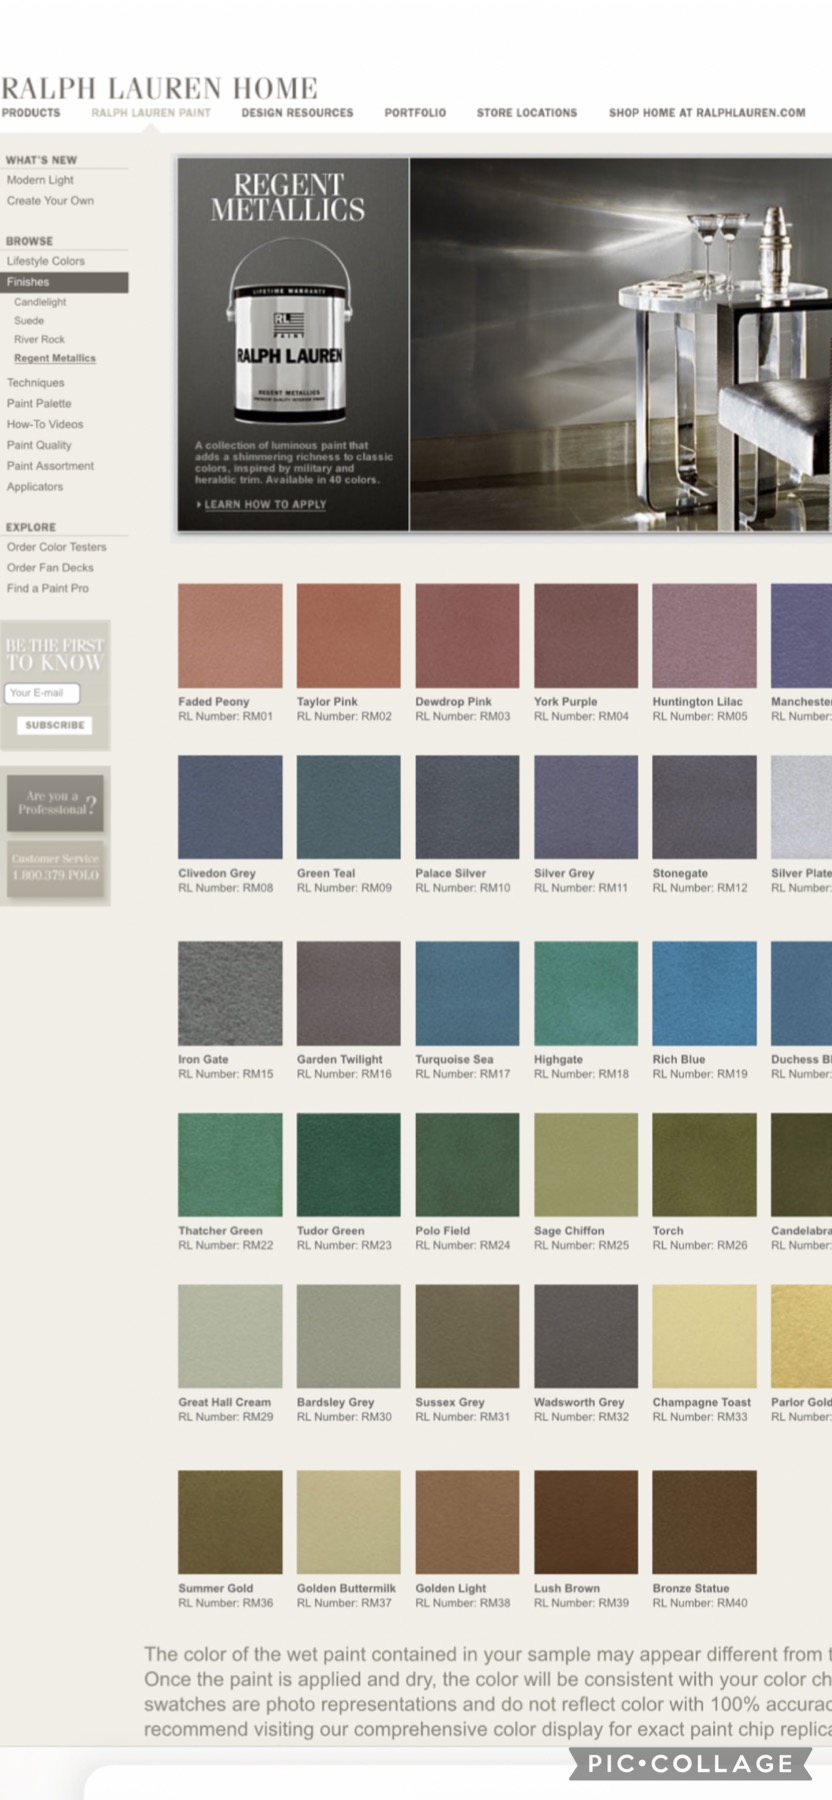Viewport: 832px width, 1800px height.
Task: Click the Learn How To Apply link
Action: click(x=265, y=505)
